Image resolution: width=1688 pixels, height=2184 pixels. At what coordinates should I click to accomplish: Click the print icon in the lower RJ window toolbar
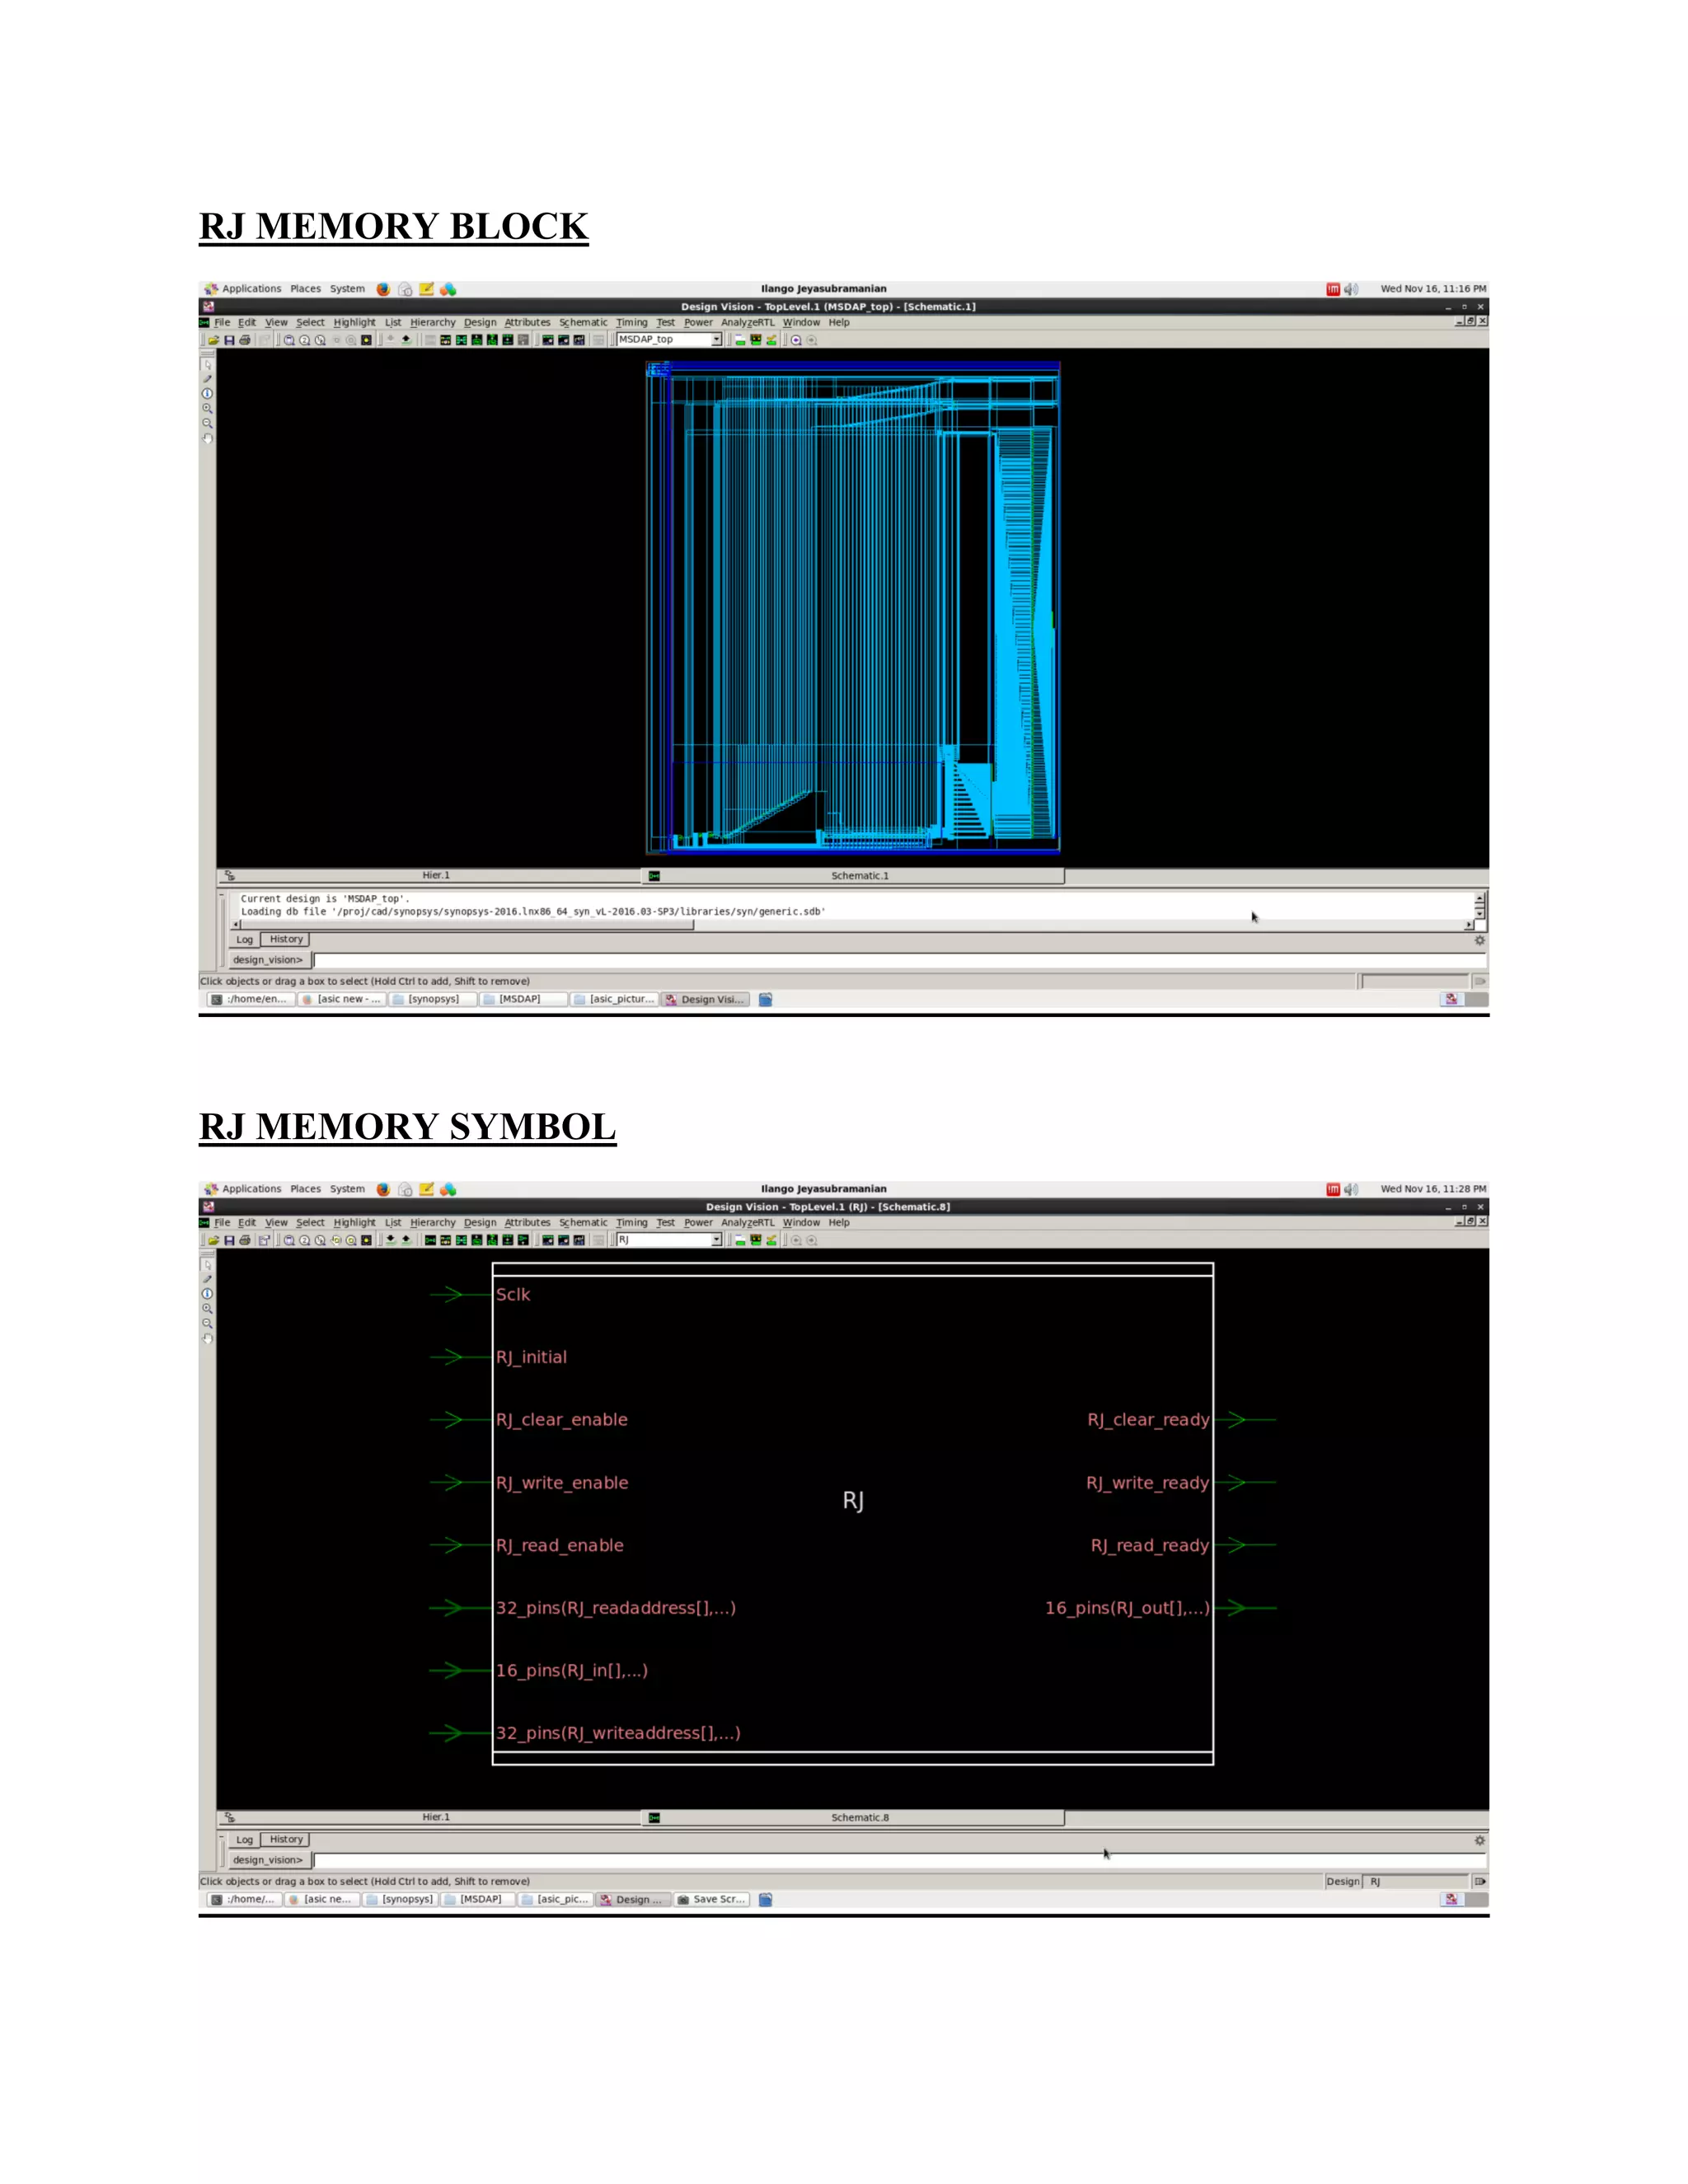[x=245, y=1240]
